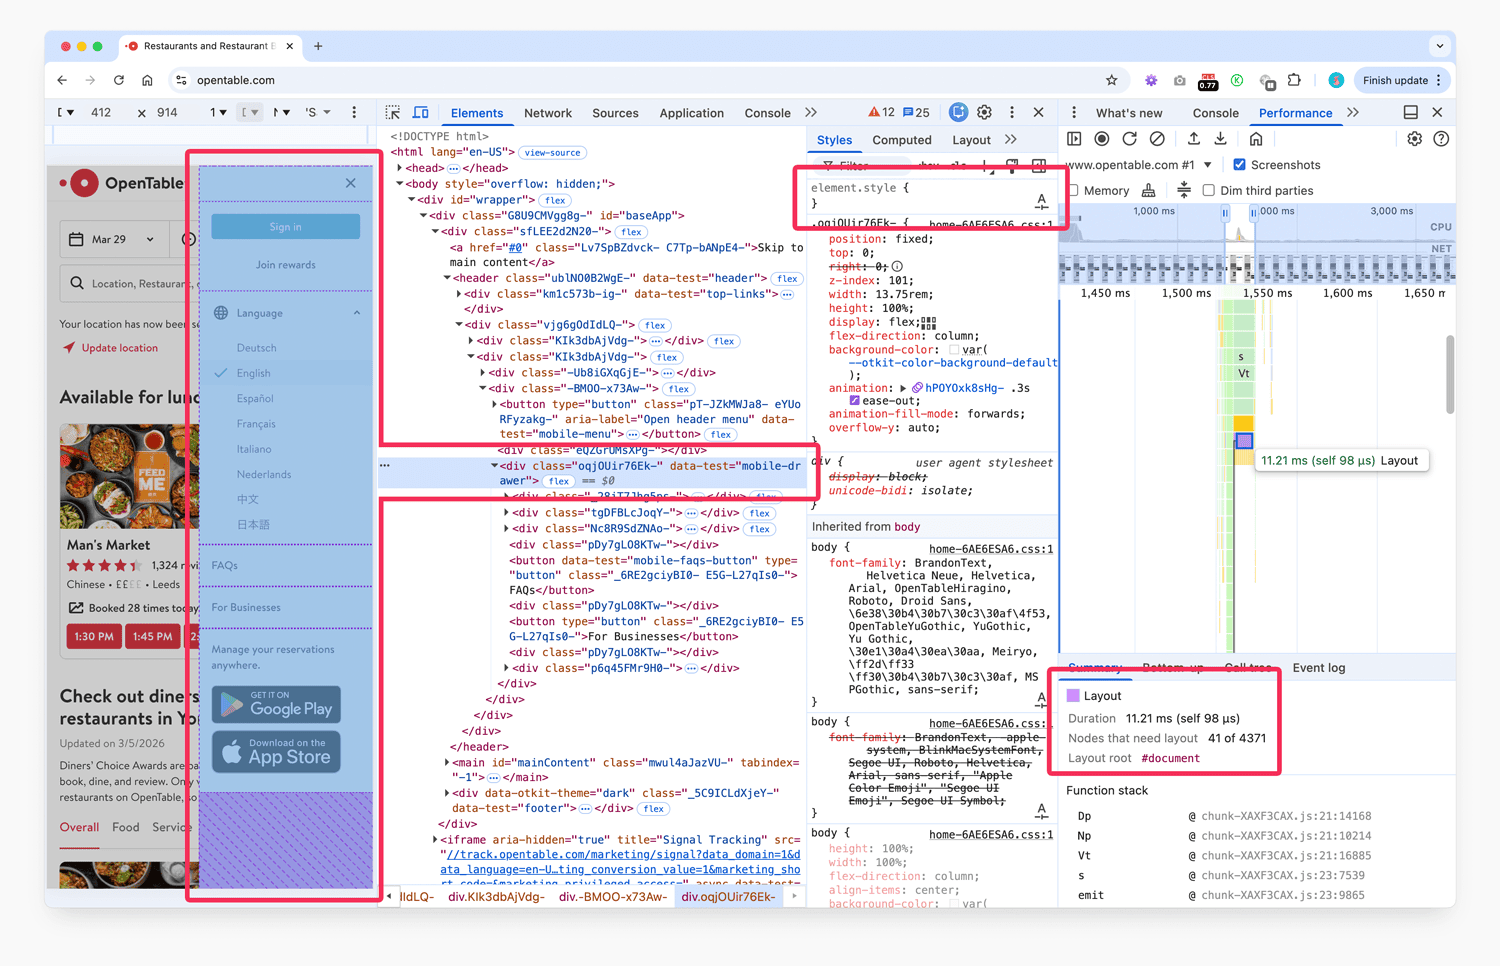Viewport: 1500px width, 966px height.
Task: Select Deutsch language option
Action: (x=256, y=348)
